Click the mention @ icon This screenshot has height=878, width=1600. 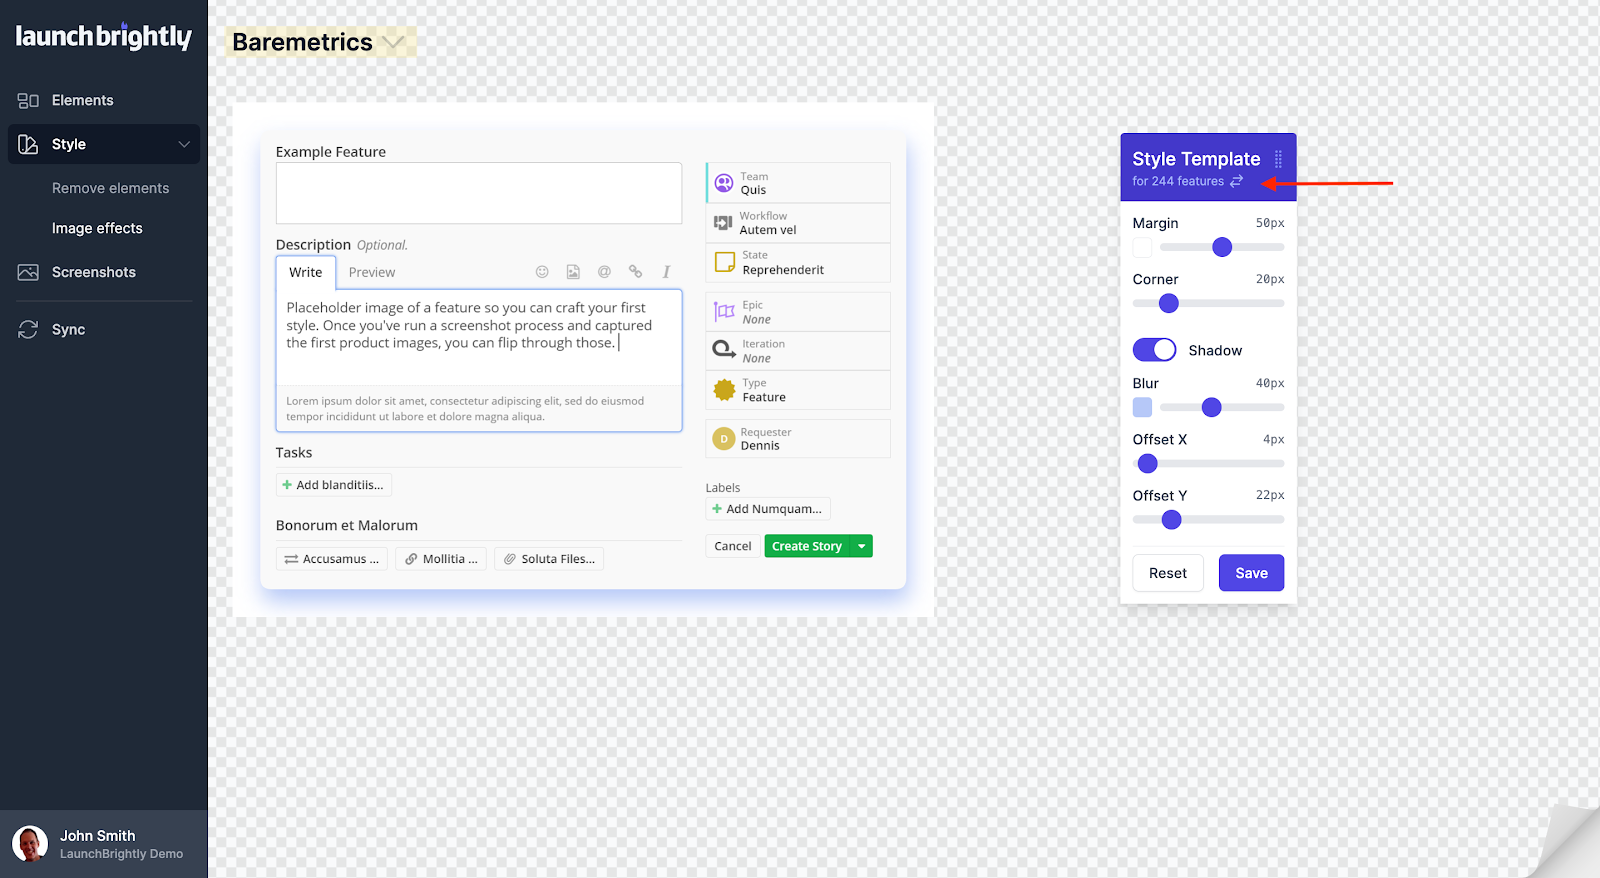[604, 272]
